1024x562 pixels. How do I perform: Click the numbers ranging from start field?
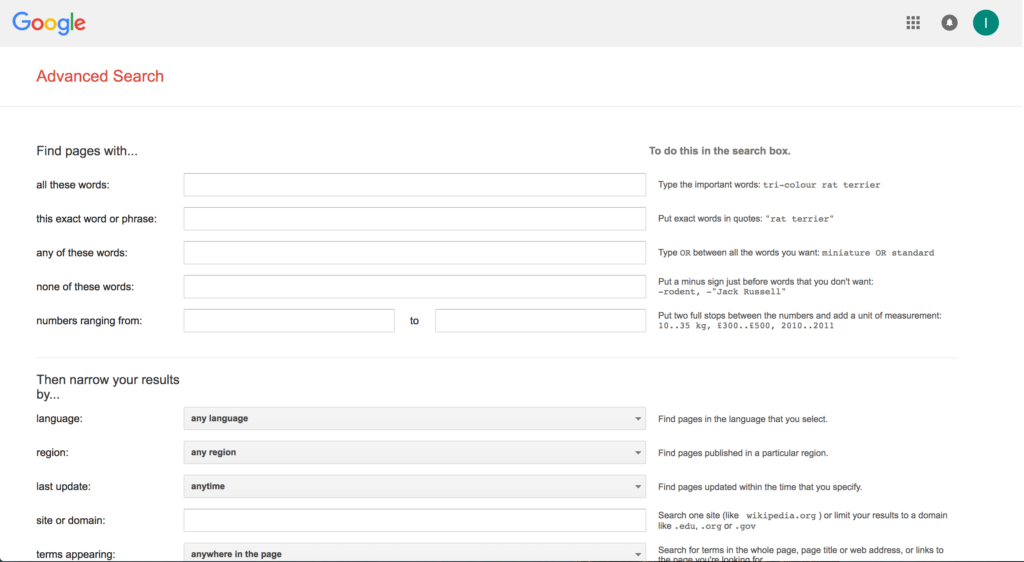pyautogui.click(x=289, y=321)
